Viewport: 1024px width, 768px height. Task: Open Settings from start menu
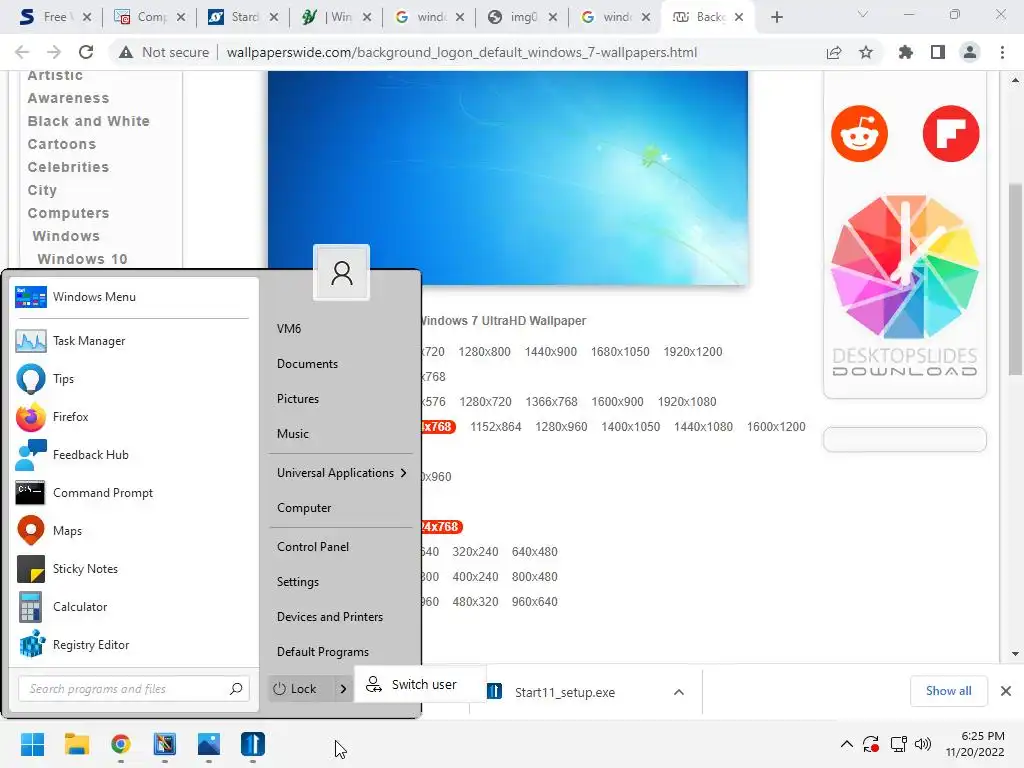point(298,582)
